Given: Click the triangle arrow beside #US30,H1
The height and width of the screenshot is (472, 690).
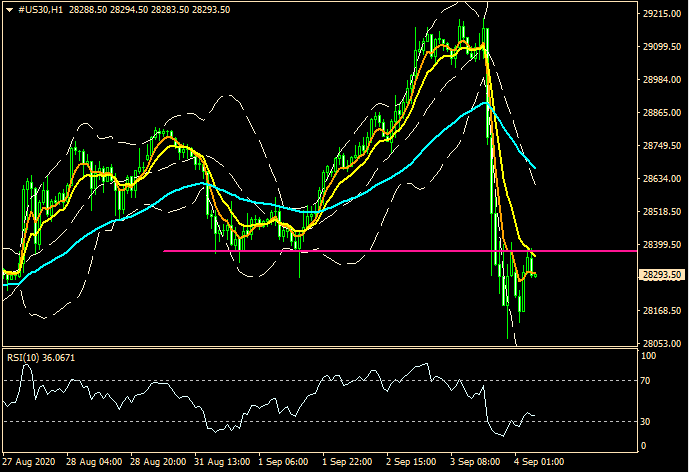Looking at the screenshot, I should pyautogui.click(x=9, y=9).
